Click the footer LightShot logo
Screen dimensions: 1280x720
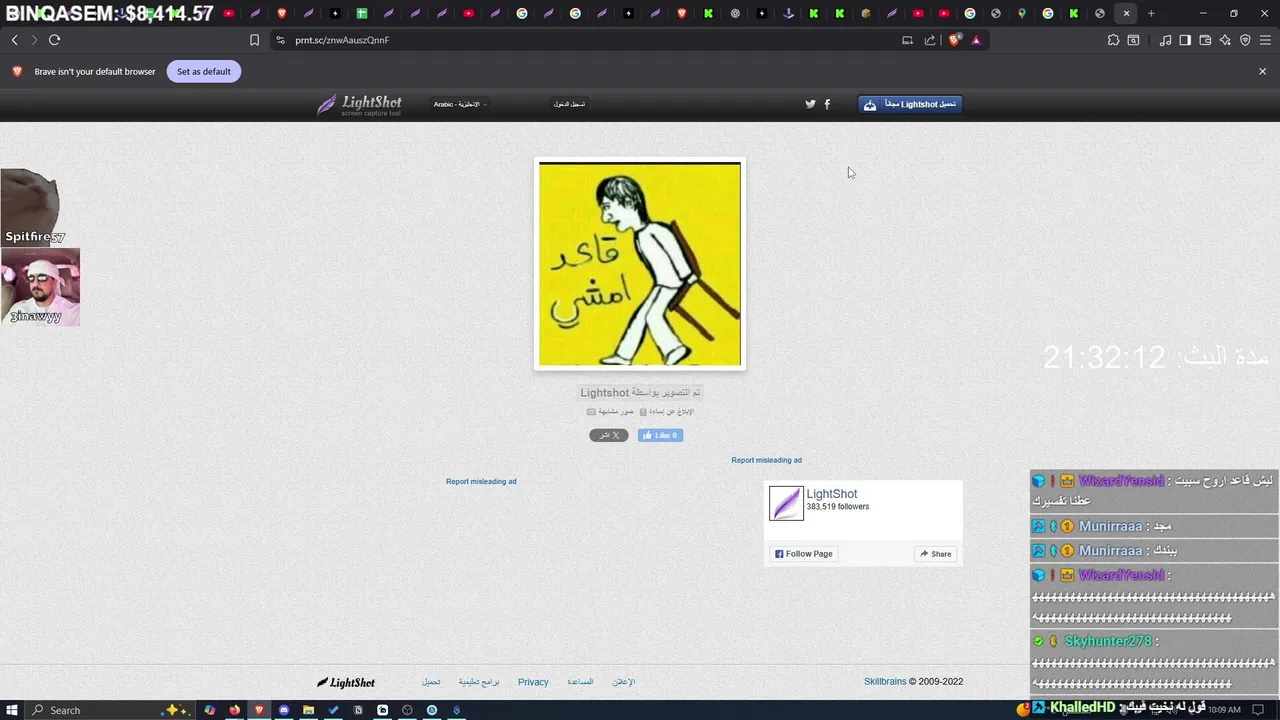[x=346, y=682]
